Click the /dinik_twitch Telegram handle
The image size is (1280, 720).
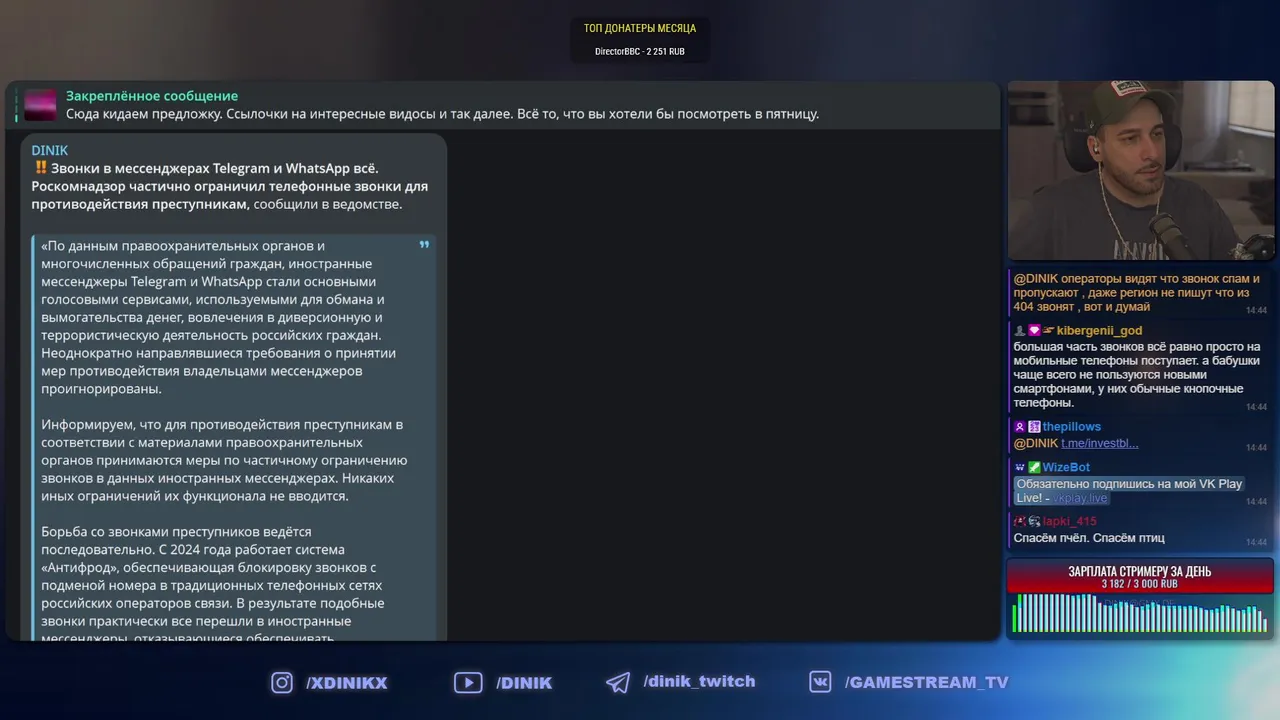point(700,681)
